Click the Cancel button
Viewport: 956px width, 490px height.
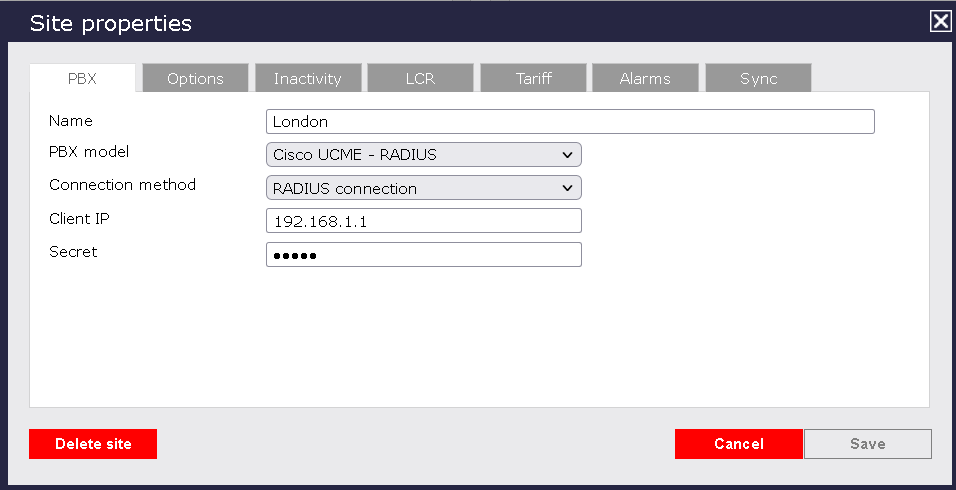[738, 444]
